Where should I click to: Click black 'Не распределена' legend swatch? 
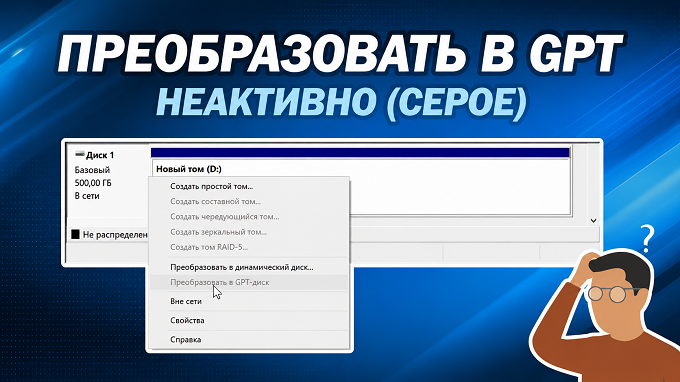tap(75, 235)
